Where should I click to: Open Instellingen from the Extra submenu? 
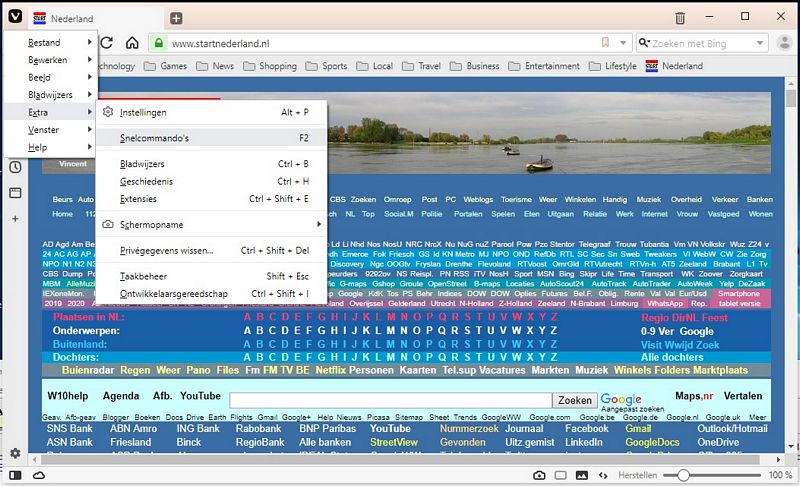(211, 112)
